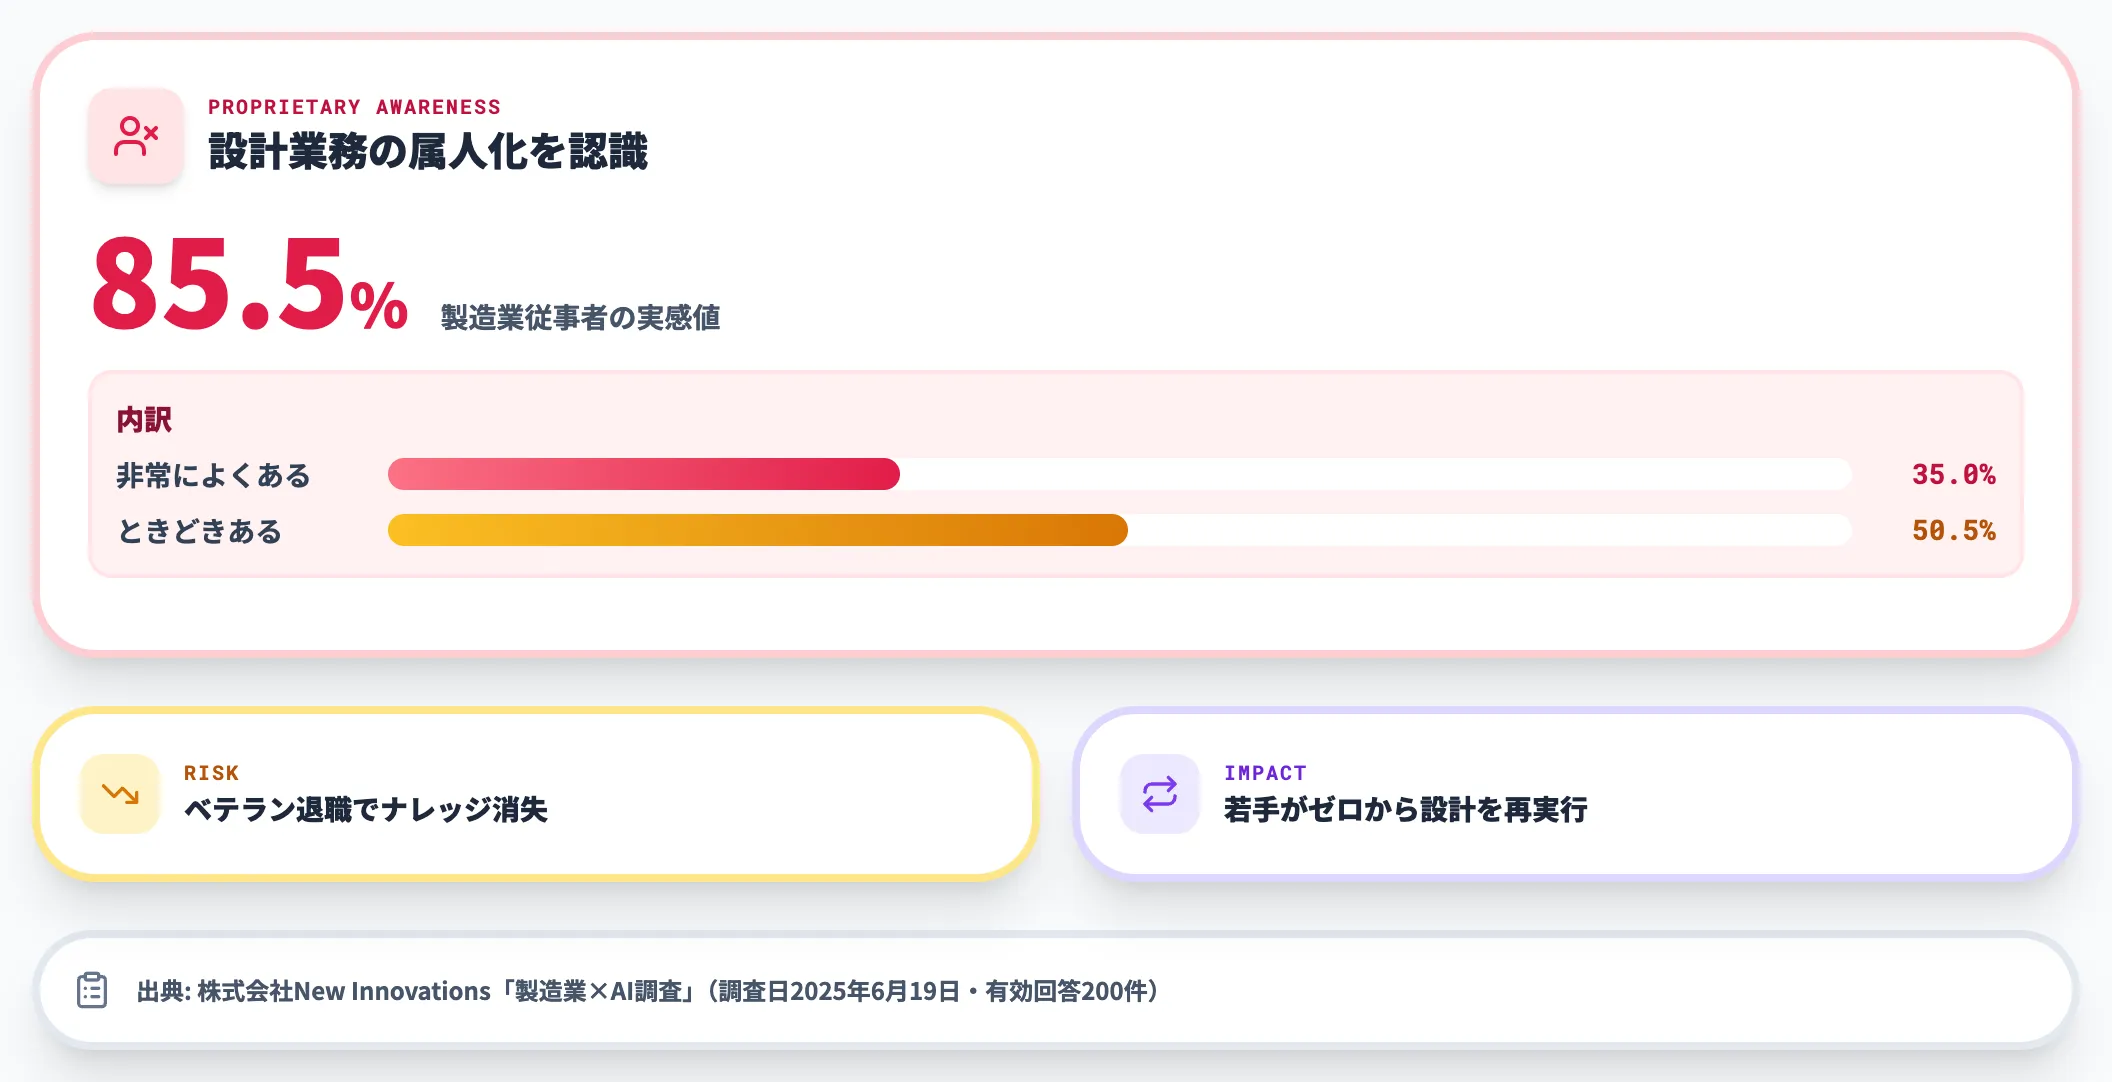Click the clipboard icon next to the source

92,990
